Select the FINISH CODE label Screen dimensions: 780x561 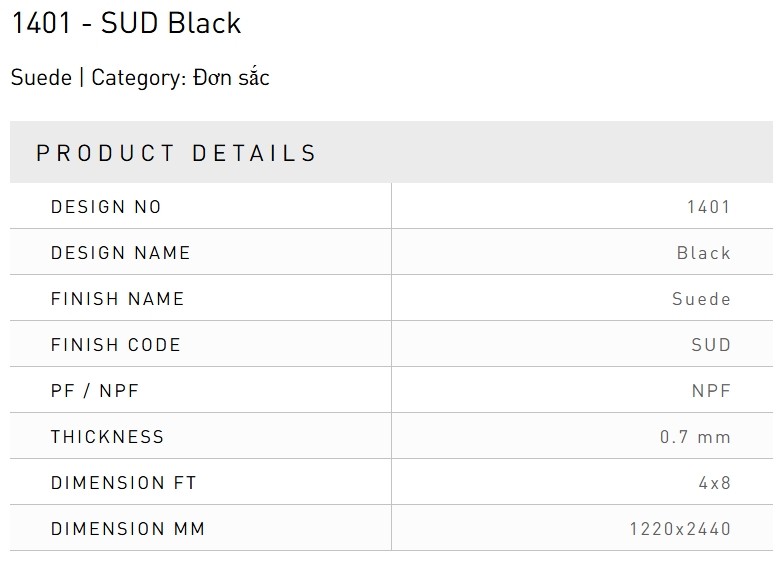click(x=116, y=345)
